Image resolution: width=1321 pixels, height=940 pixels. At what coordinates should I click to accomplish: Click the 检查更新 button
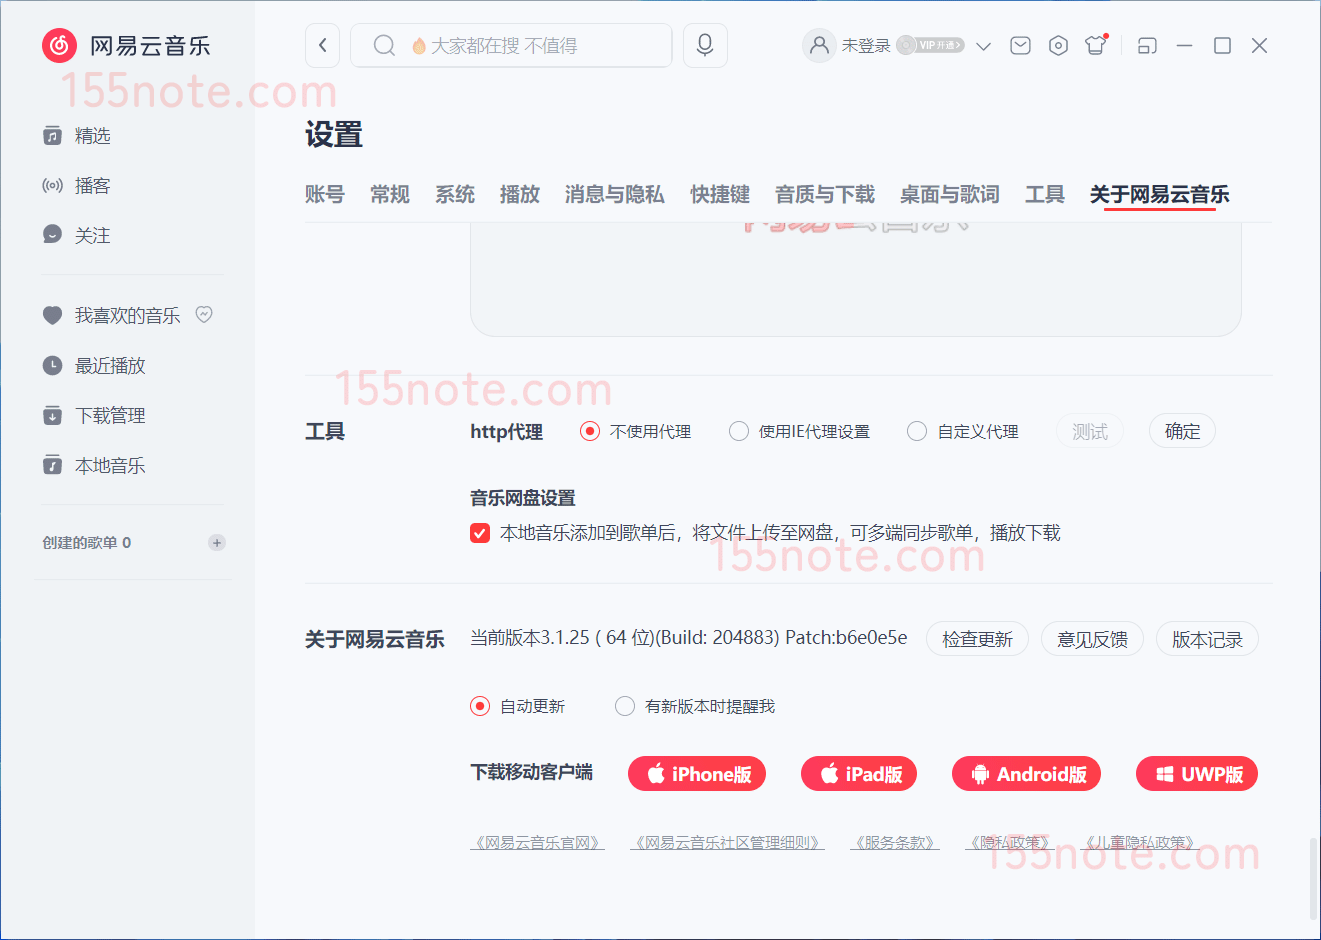pyautogui.click(x=977, y=639)
